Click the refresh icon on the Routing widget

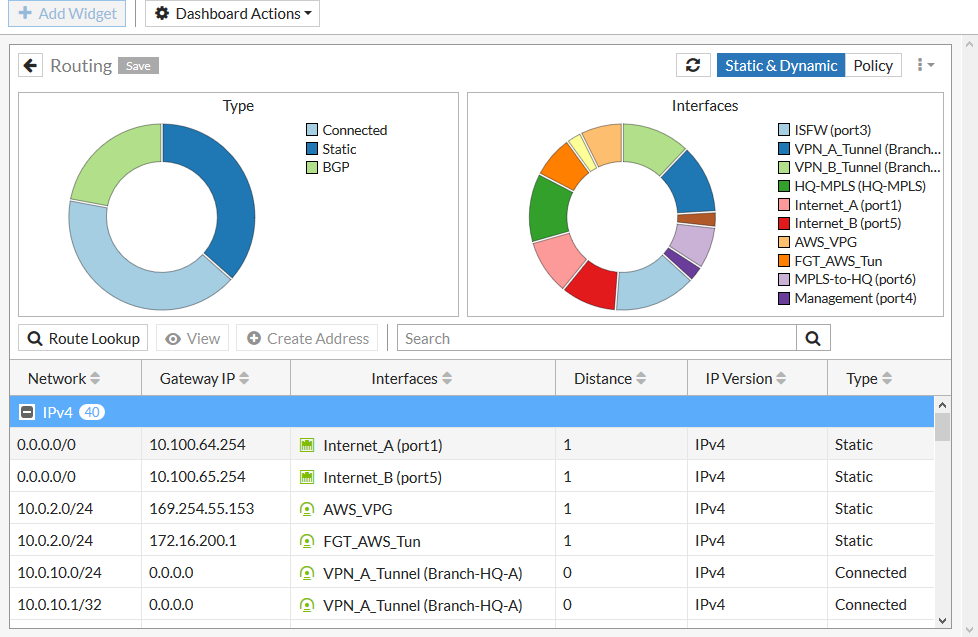[694, 64]
